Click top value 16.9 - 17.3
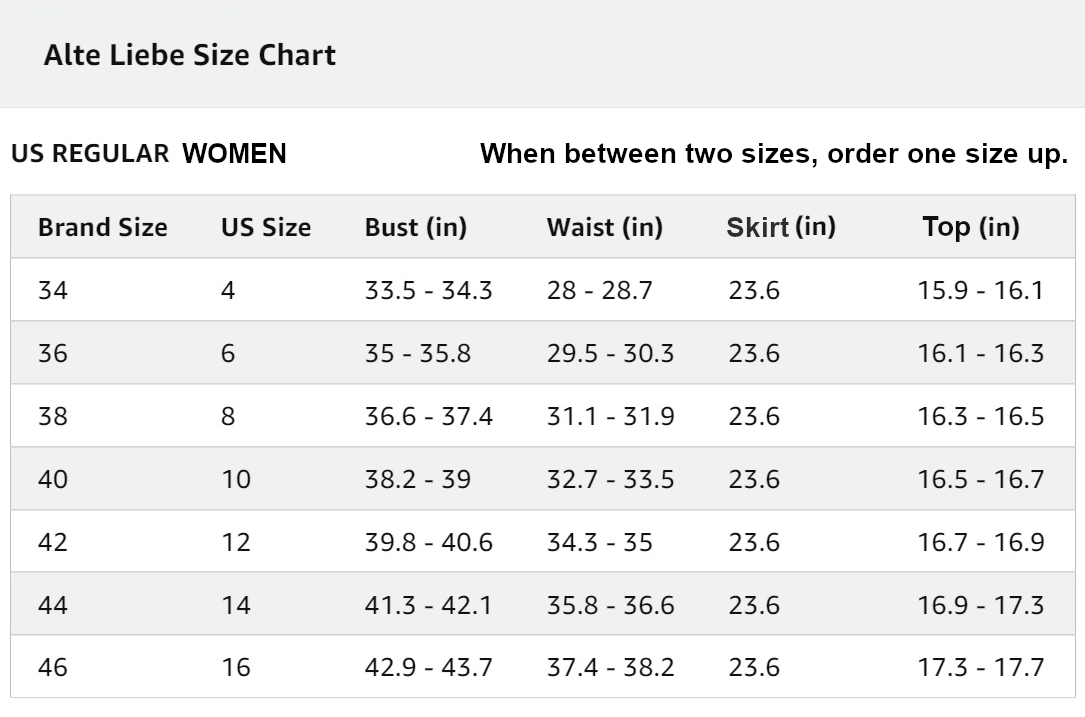The image size is (1085, 717). click(981, 605)
